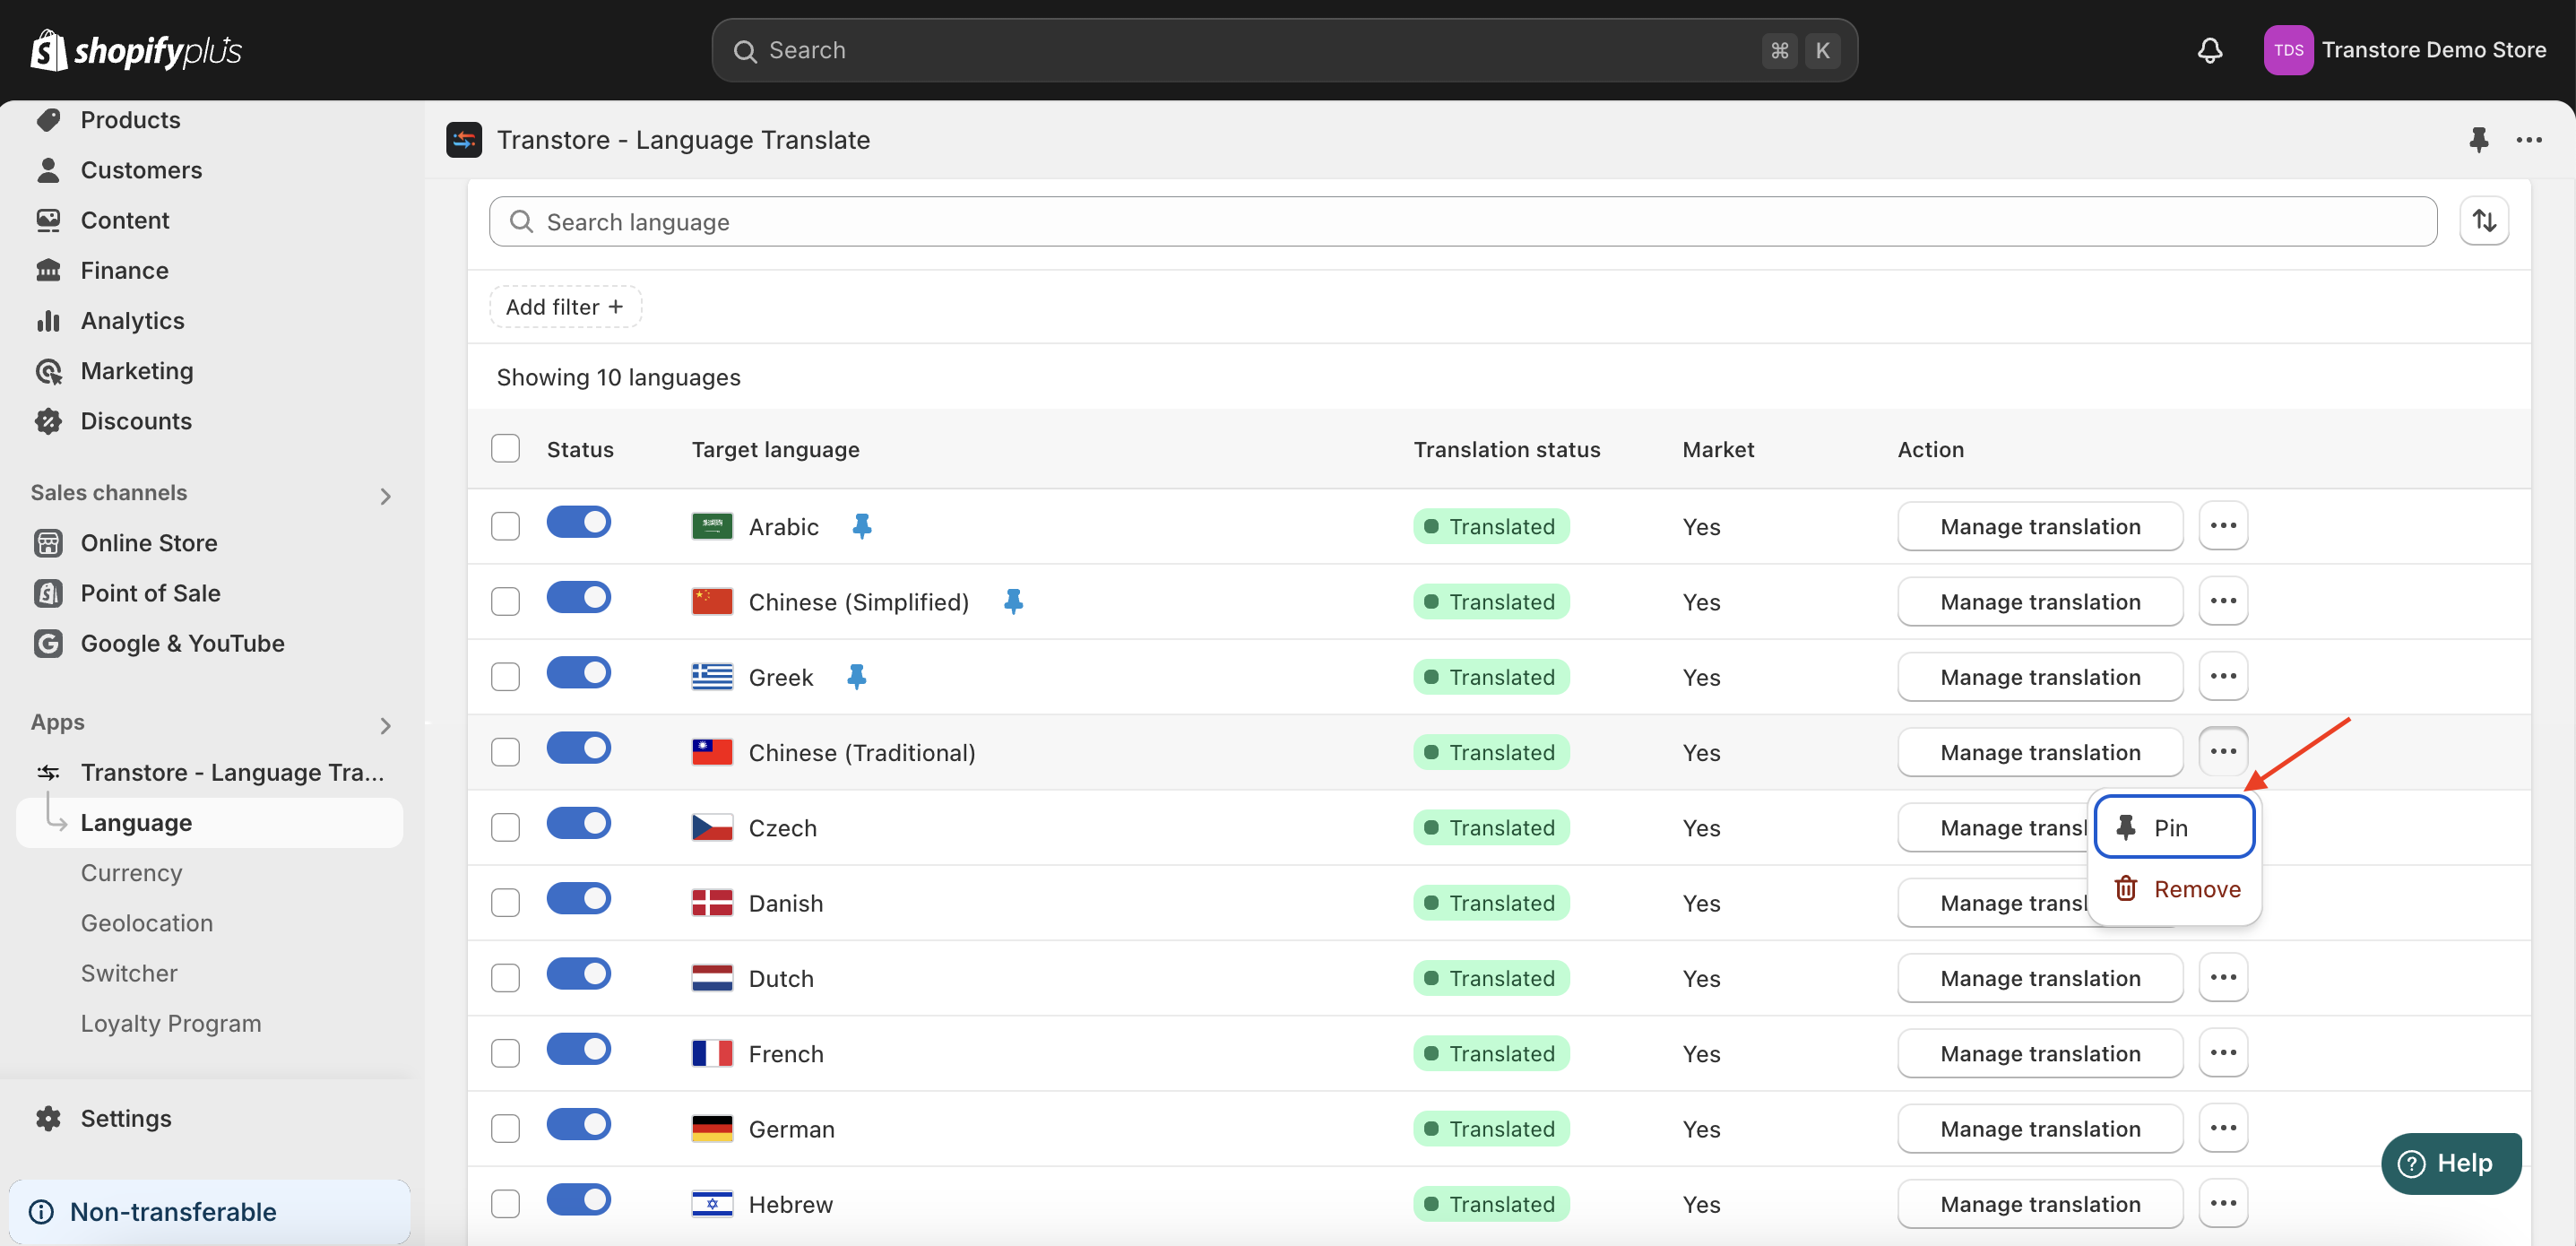Check the select-all languages checkbox
The image size is (2576, 1246).
(x=505, y=449)
